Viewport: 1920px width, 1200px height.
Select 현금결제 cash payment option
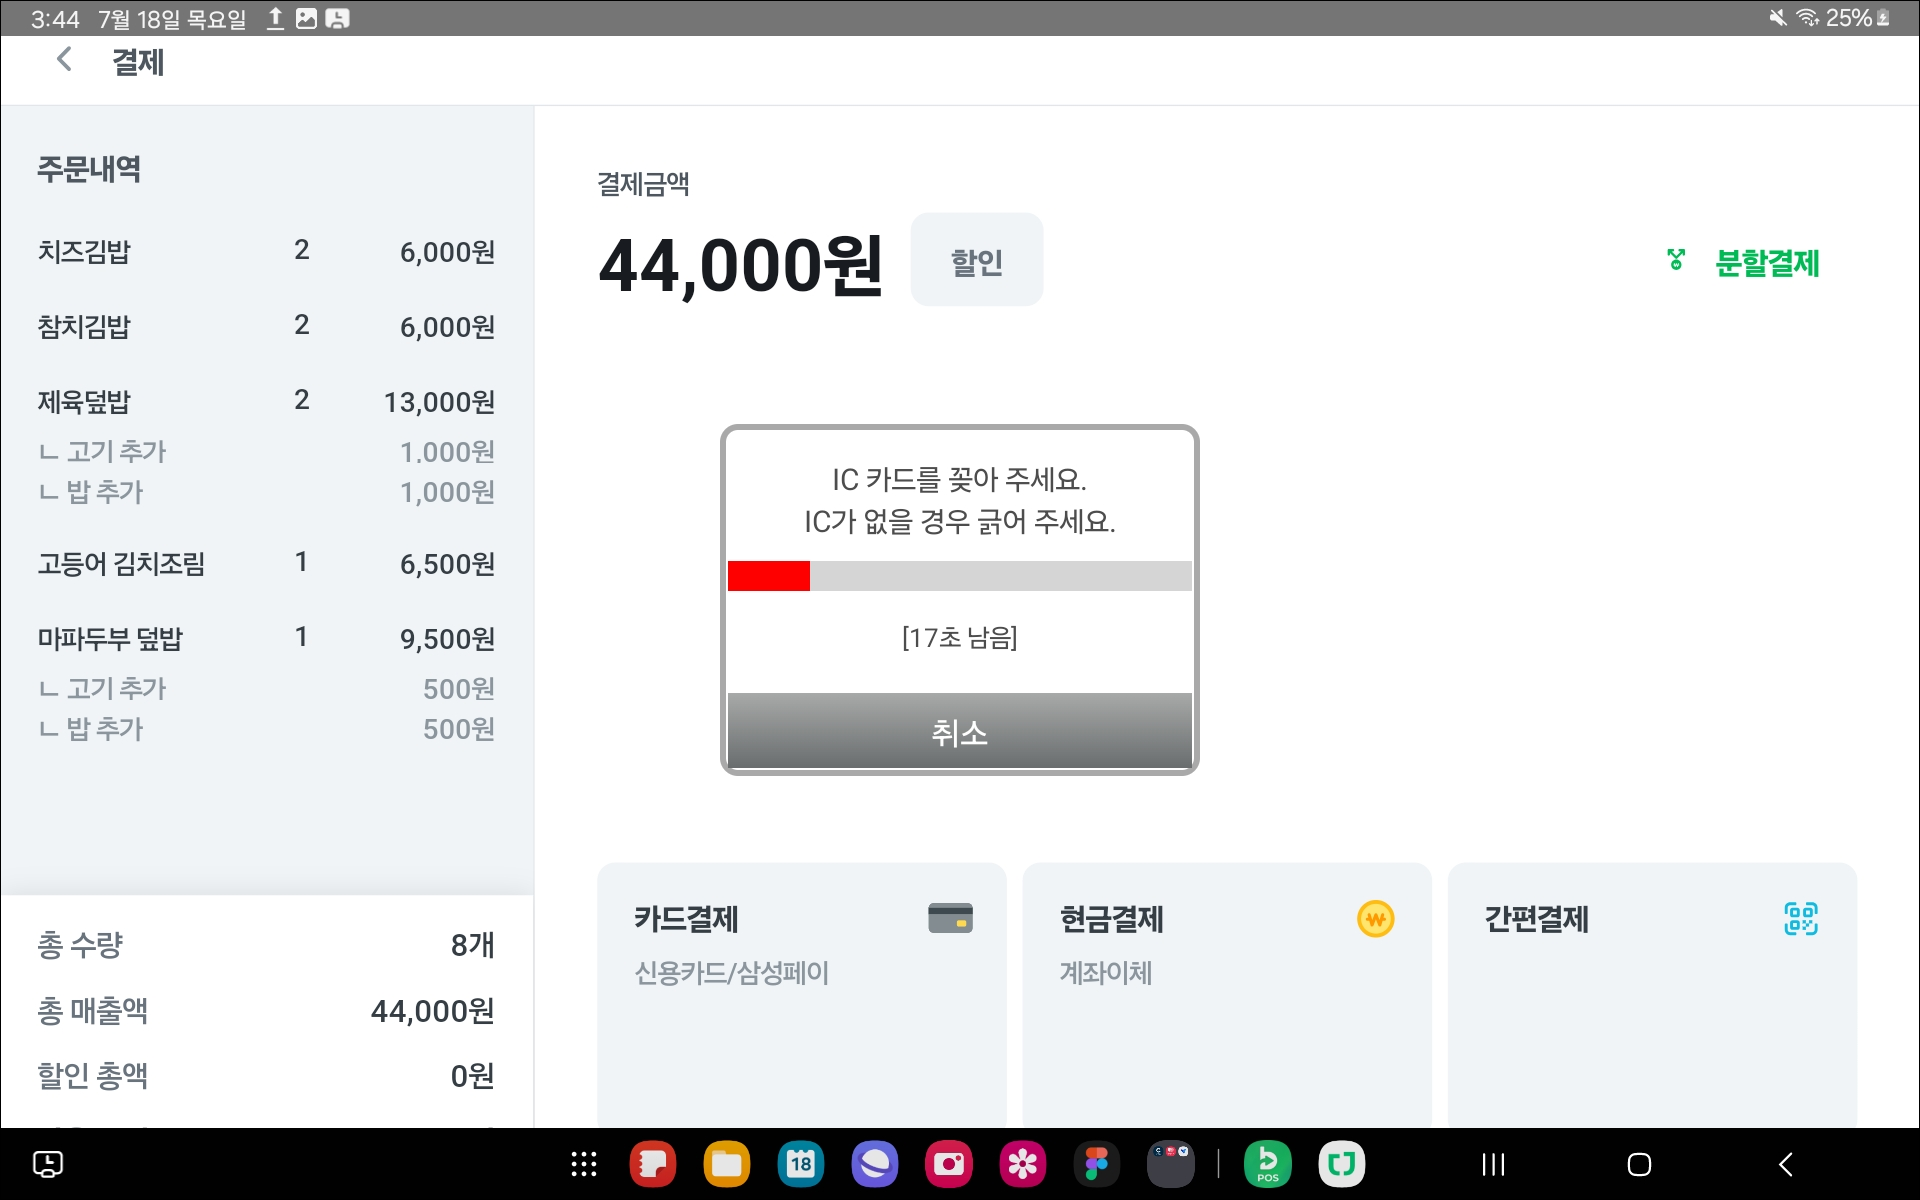click(1226, 990)
